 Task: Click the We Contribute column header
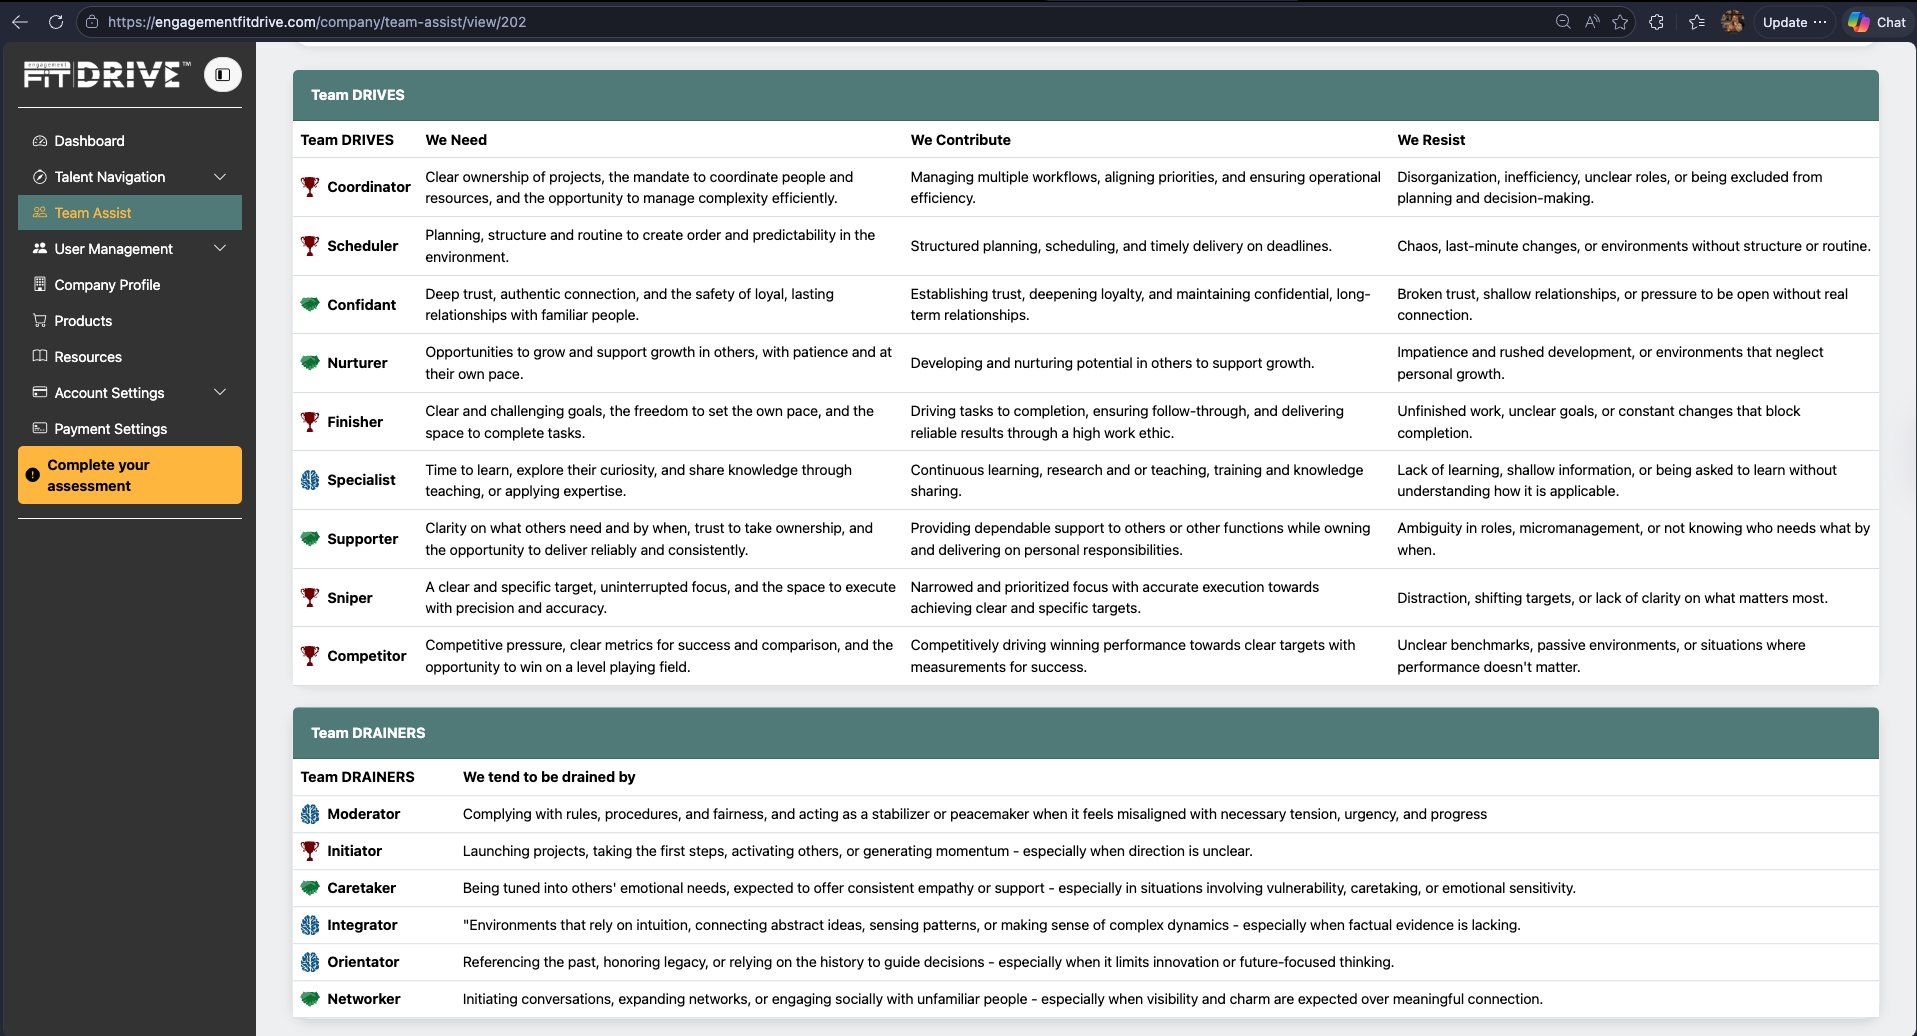(x=961, y=140)
